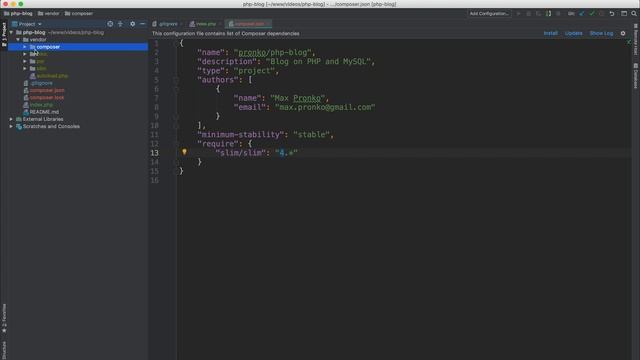This screenshot has width=640, height=360.
Task: Select the slim folder in tree
Action: (41, 69)
